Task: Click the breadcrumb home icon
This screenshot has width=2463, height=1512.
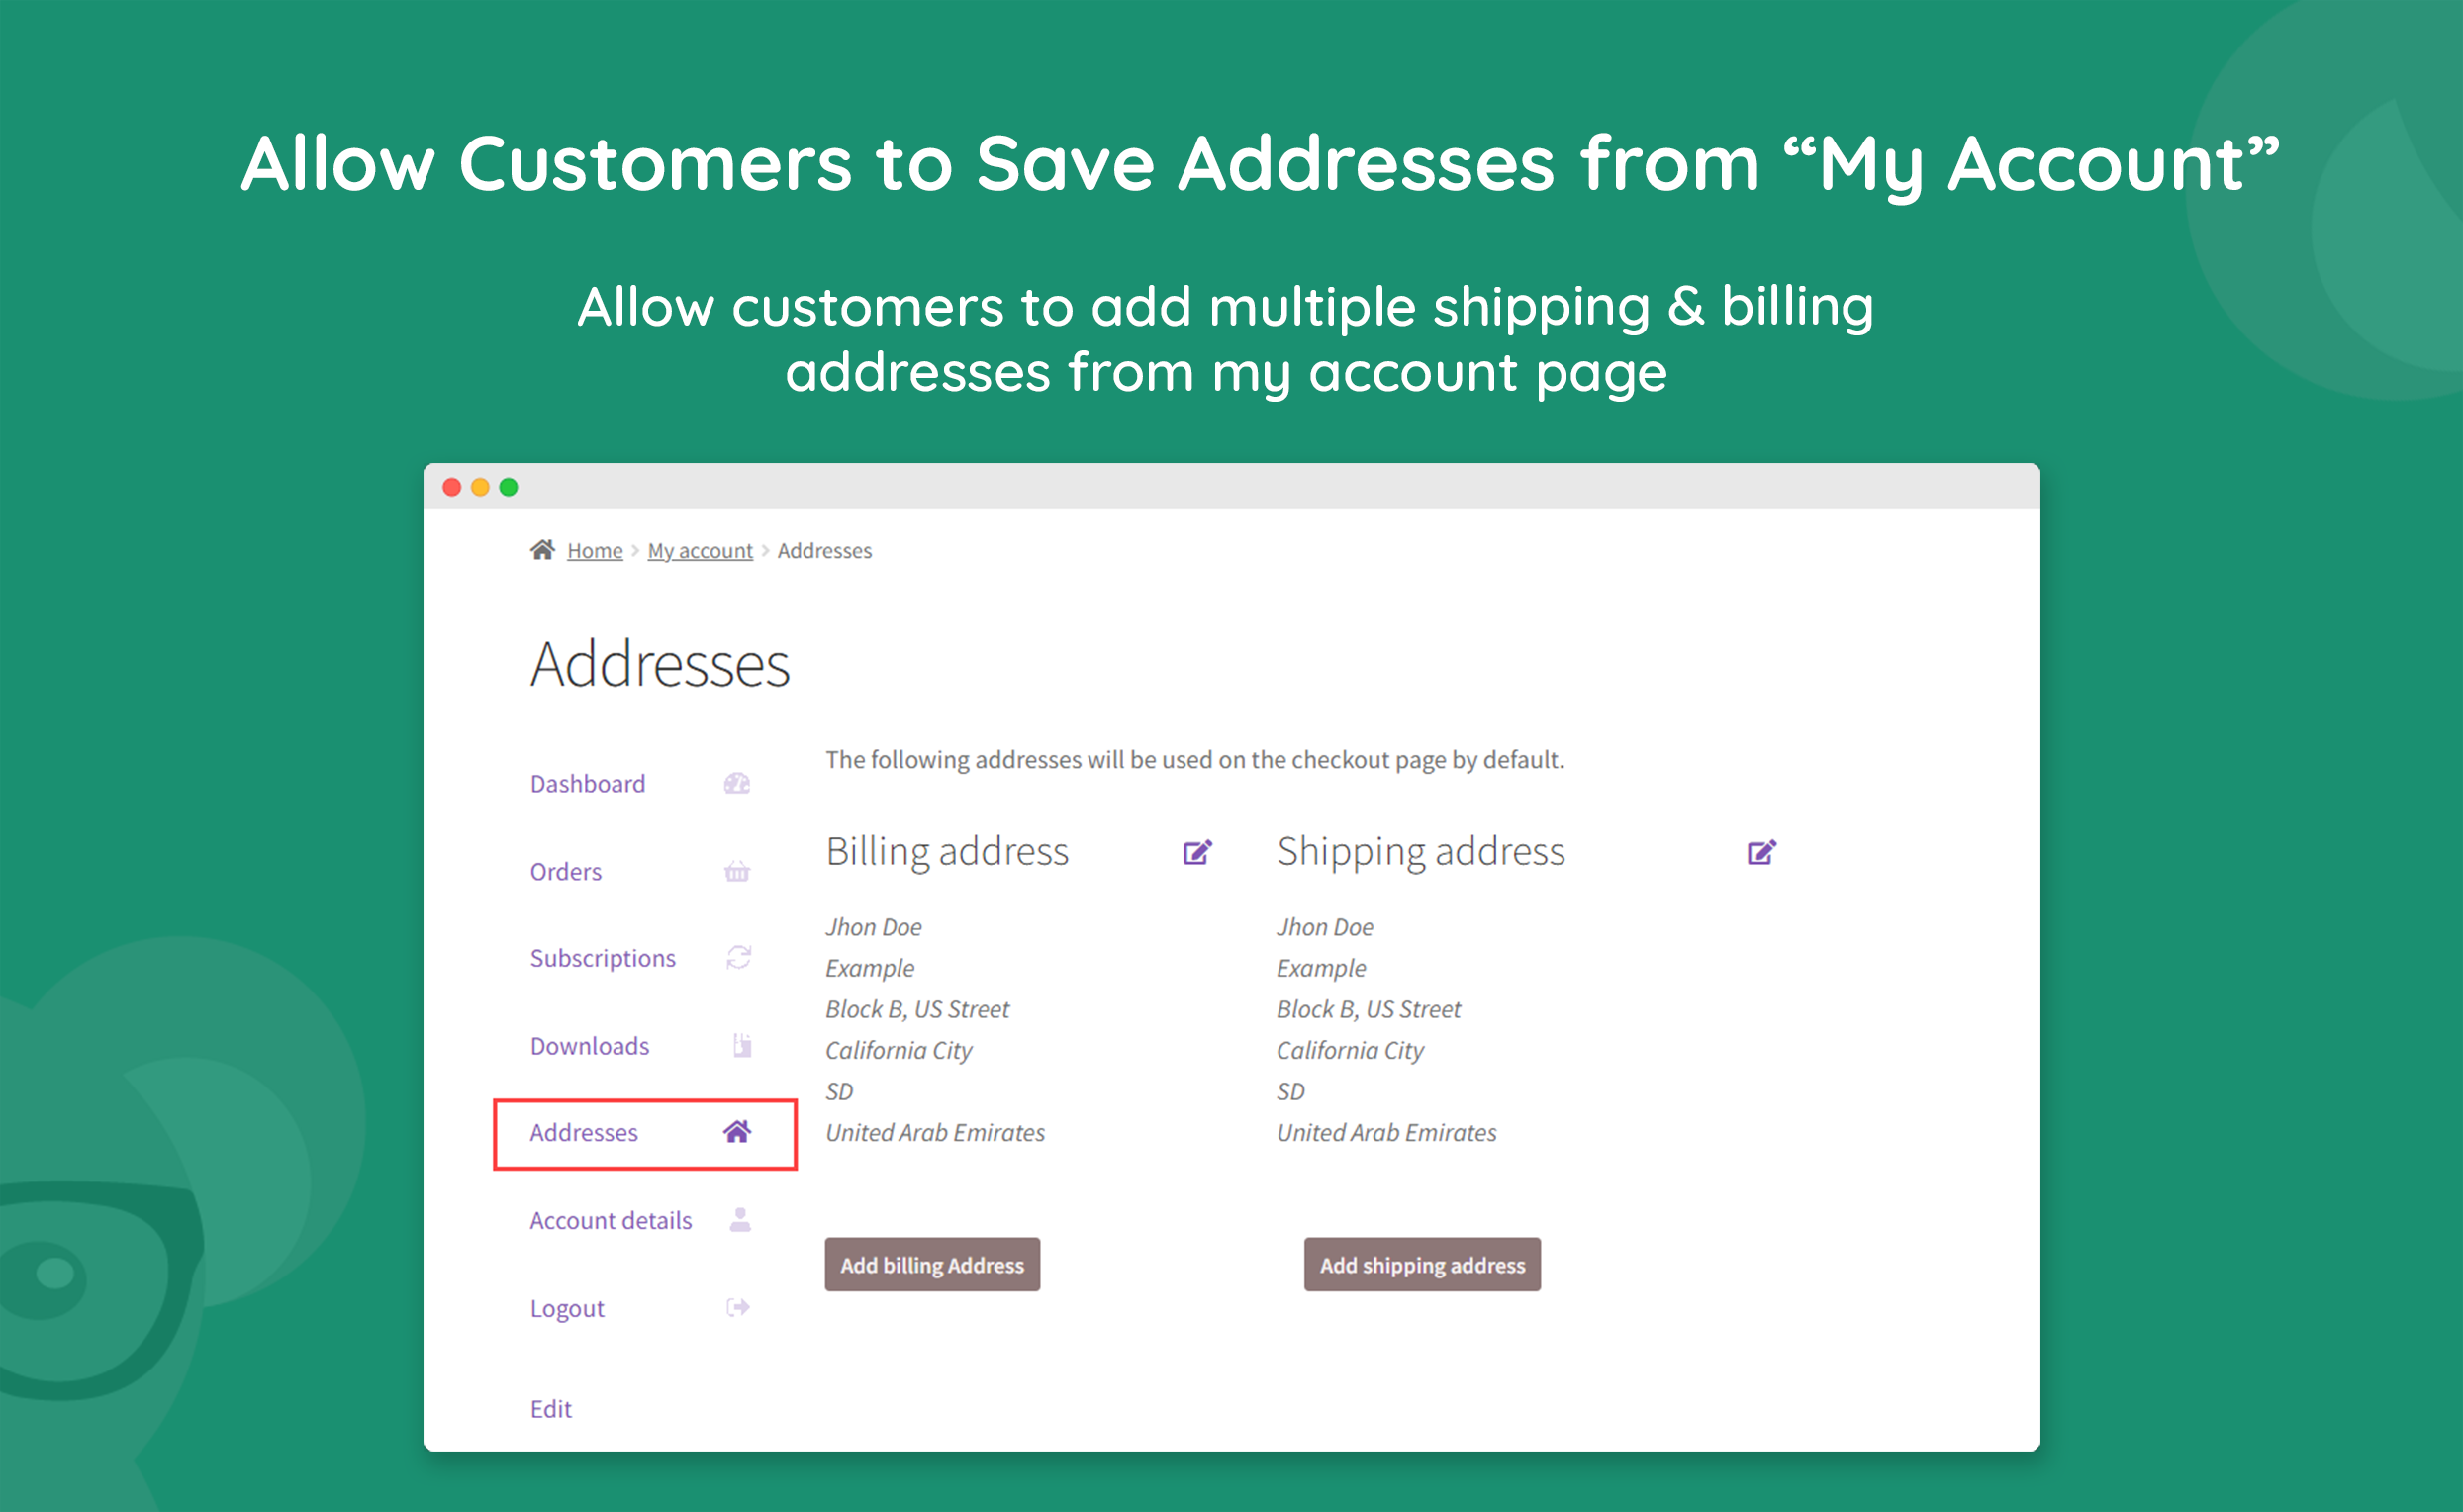Action: coord(543,550)
